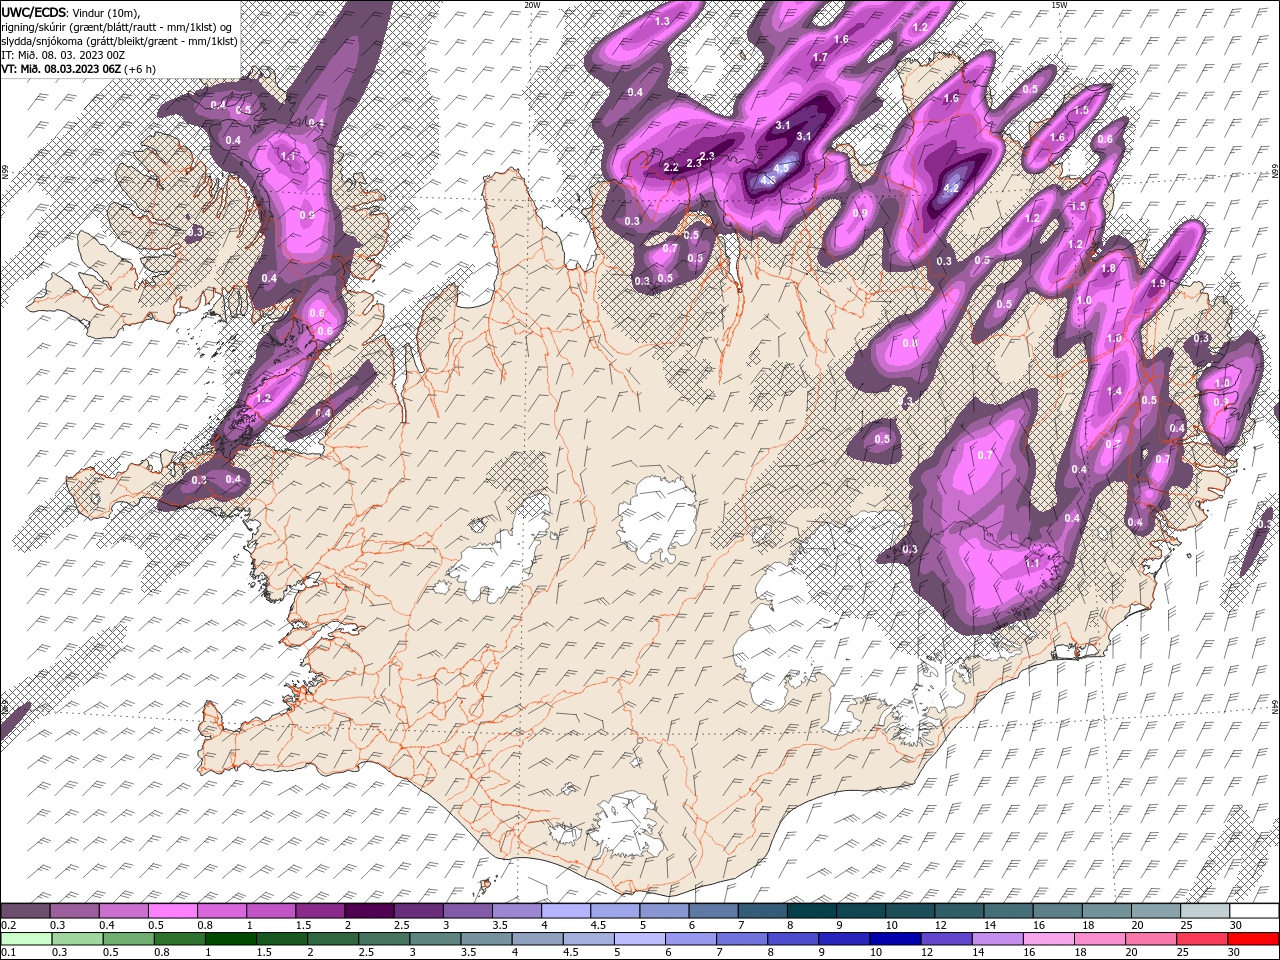Click the 2.2 precipitation value on the map
Viewport: 1280px width, 960px height.
click(x=671, y=167)
